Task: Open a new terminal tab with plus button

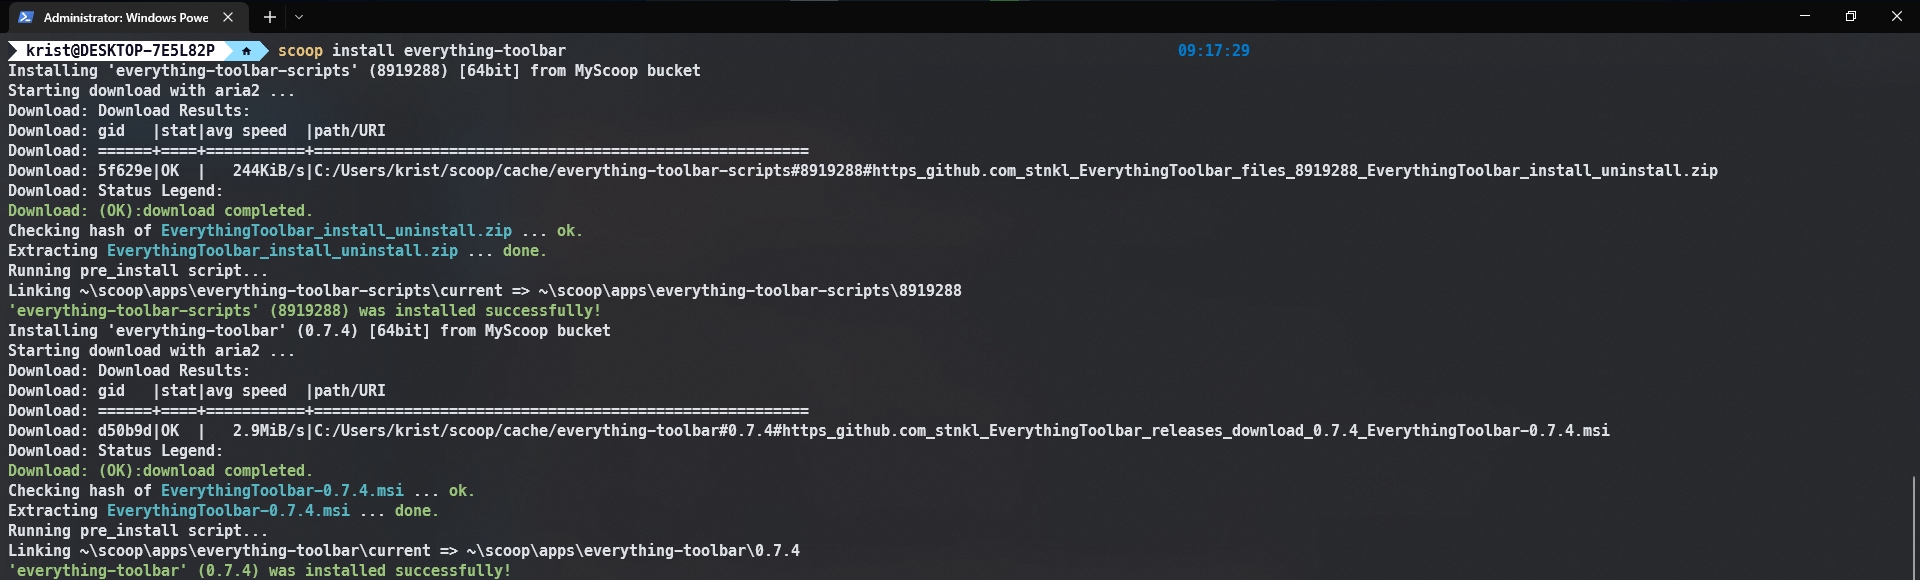Action: pyautogui.click(x=270, y=17)
